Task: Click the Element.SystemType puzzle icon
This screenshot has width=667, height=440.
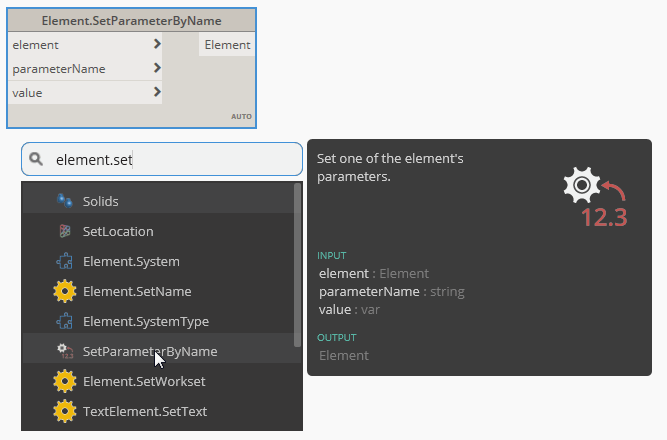Action: [x=65, y=321]
